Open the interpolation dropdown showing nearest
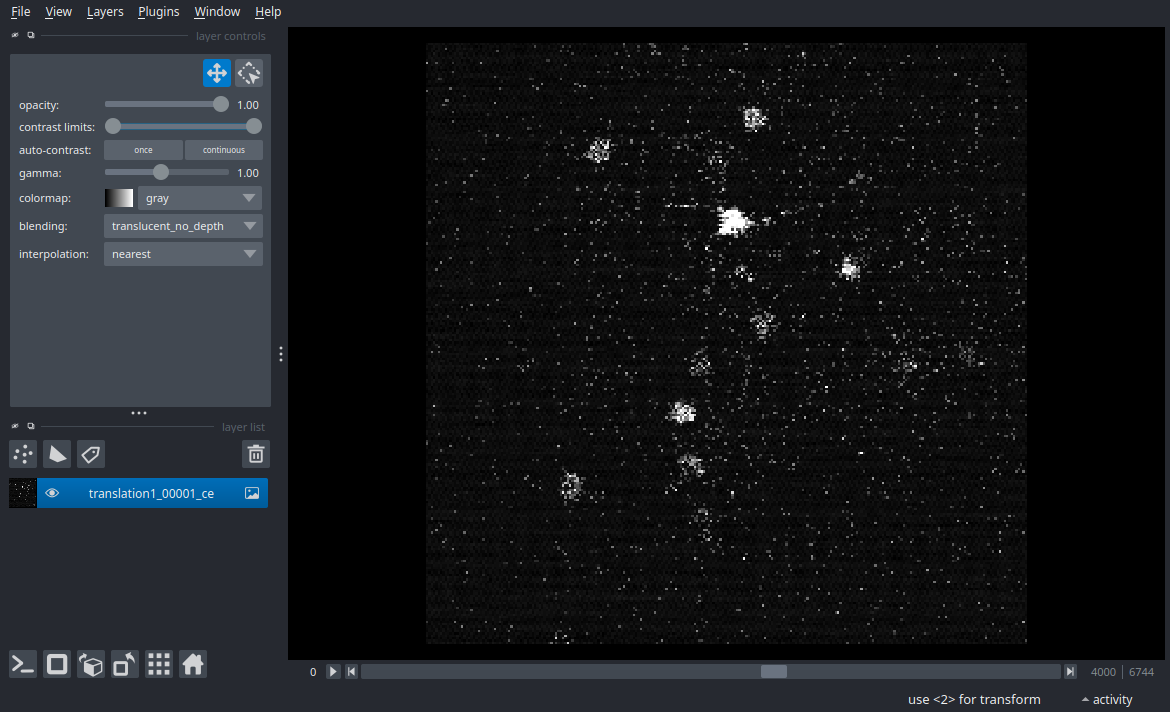1170x712 pixels. click(183, 253)
